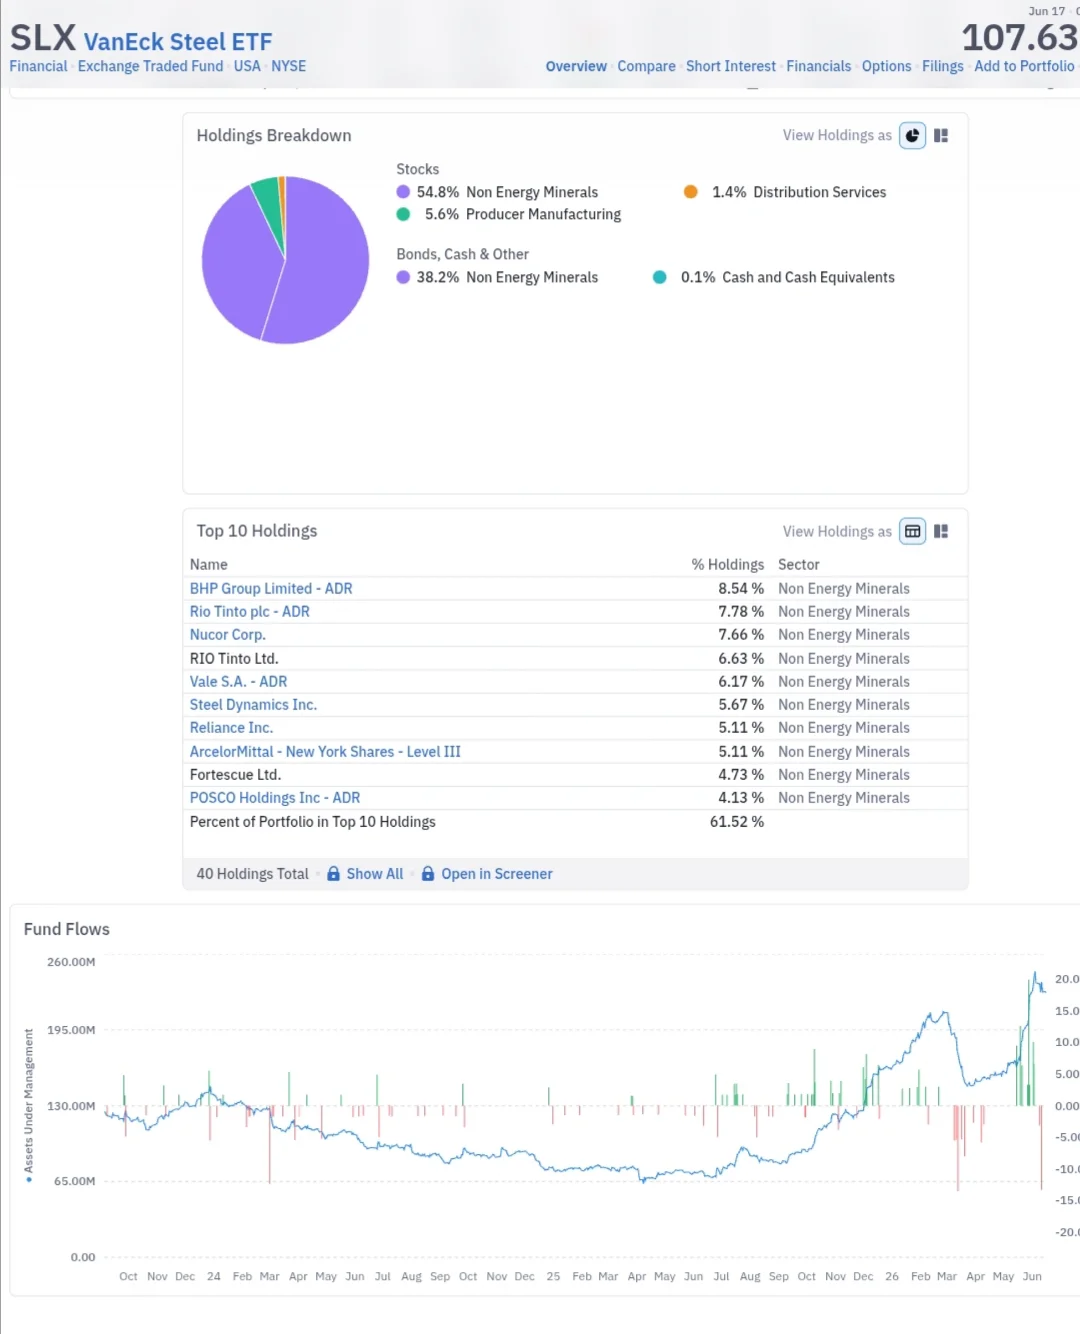Open the Filings tab
This screenshot has height=1334, width=1080.
tap(943, 66)
